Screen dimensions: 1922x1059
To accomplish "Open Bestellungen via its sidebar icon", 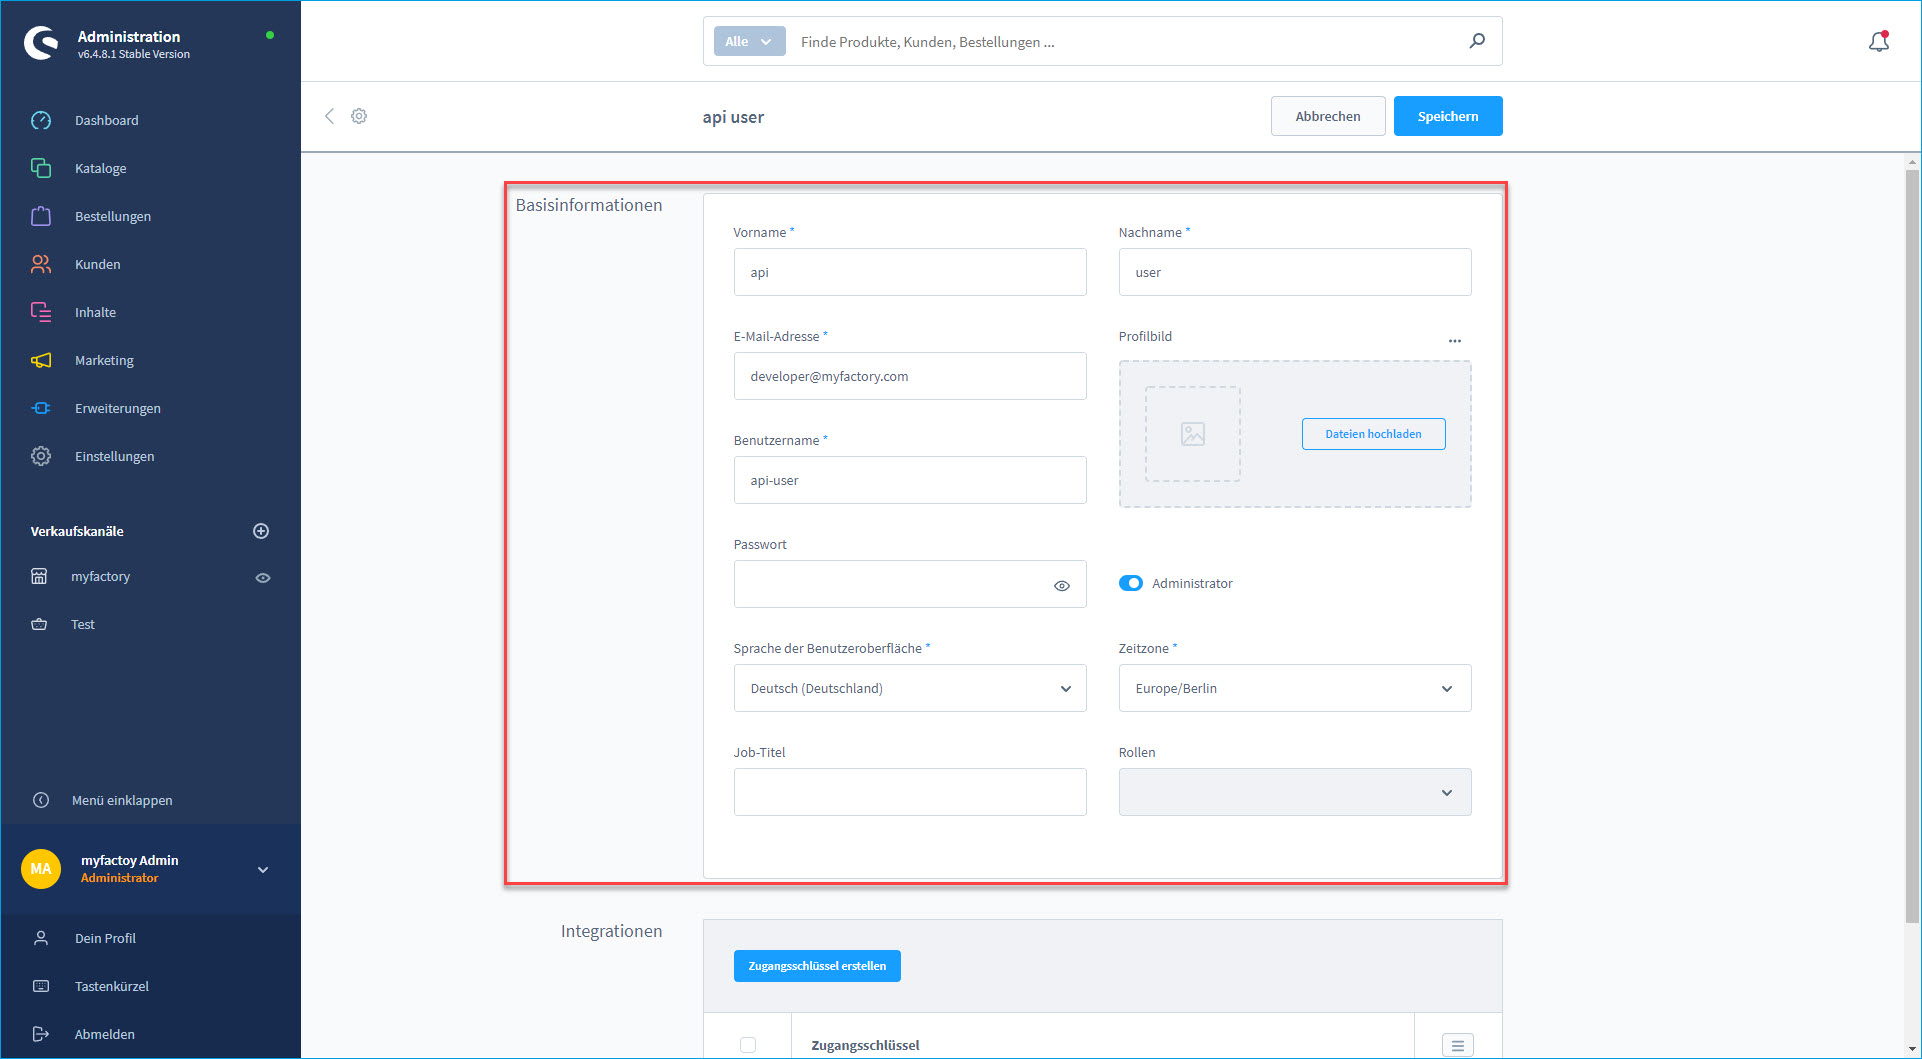I will (41, 216).
